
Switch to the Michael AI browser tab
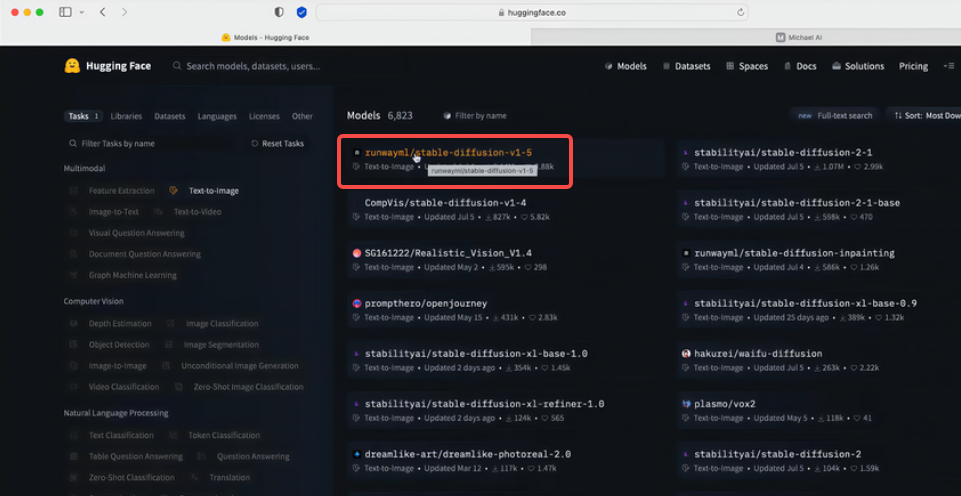pos(799,37)
